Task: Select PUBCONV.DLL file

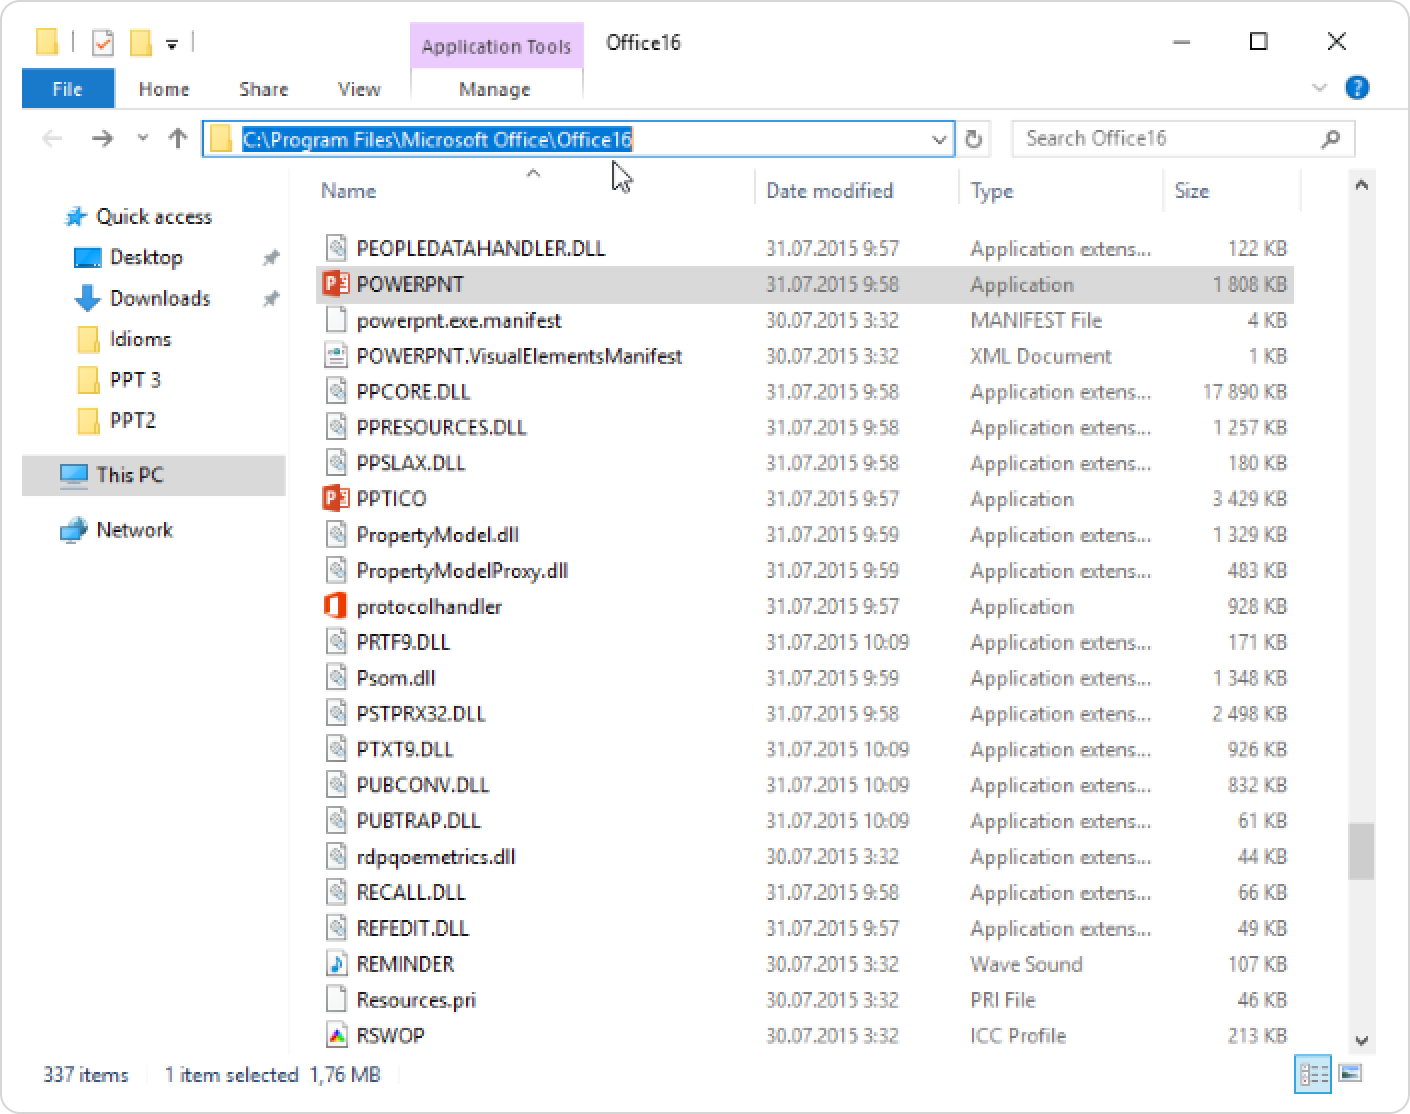Action: click(x=805, y=785)
